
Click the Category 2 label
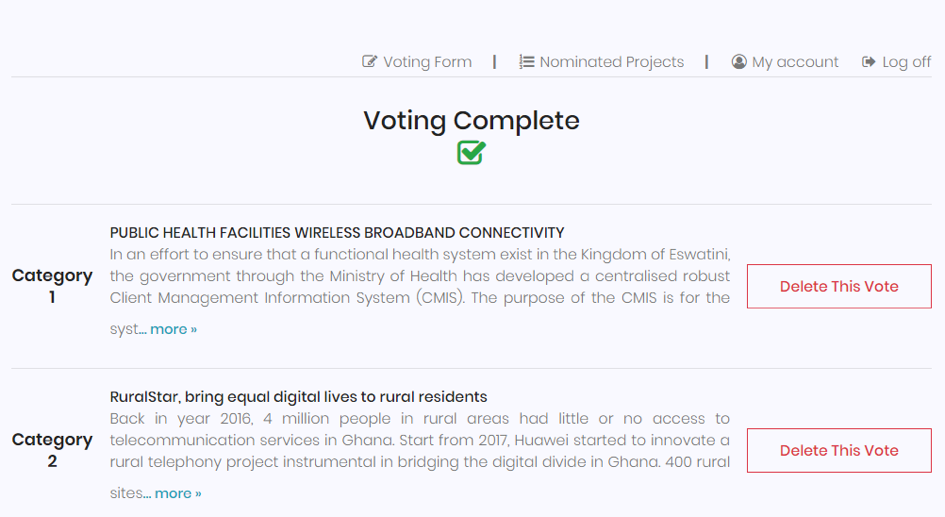click(x=52, y=450)
